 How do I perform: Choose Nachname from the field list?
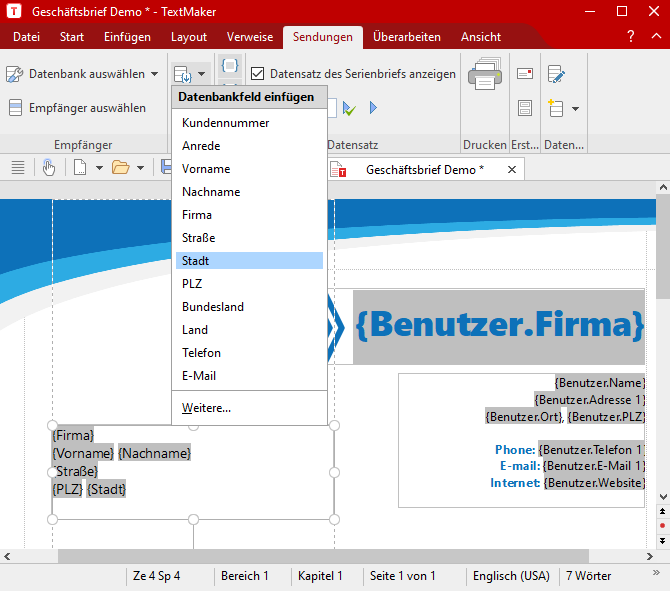click(x=249, y=192)
